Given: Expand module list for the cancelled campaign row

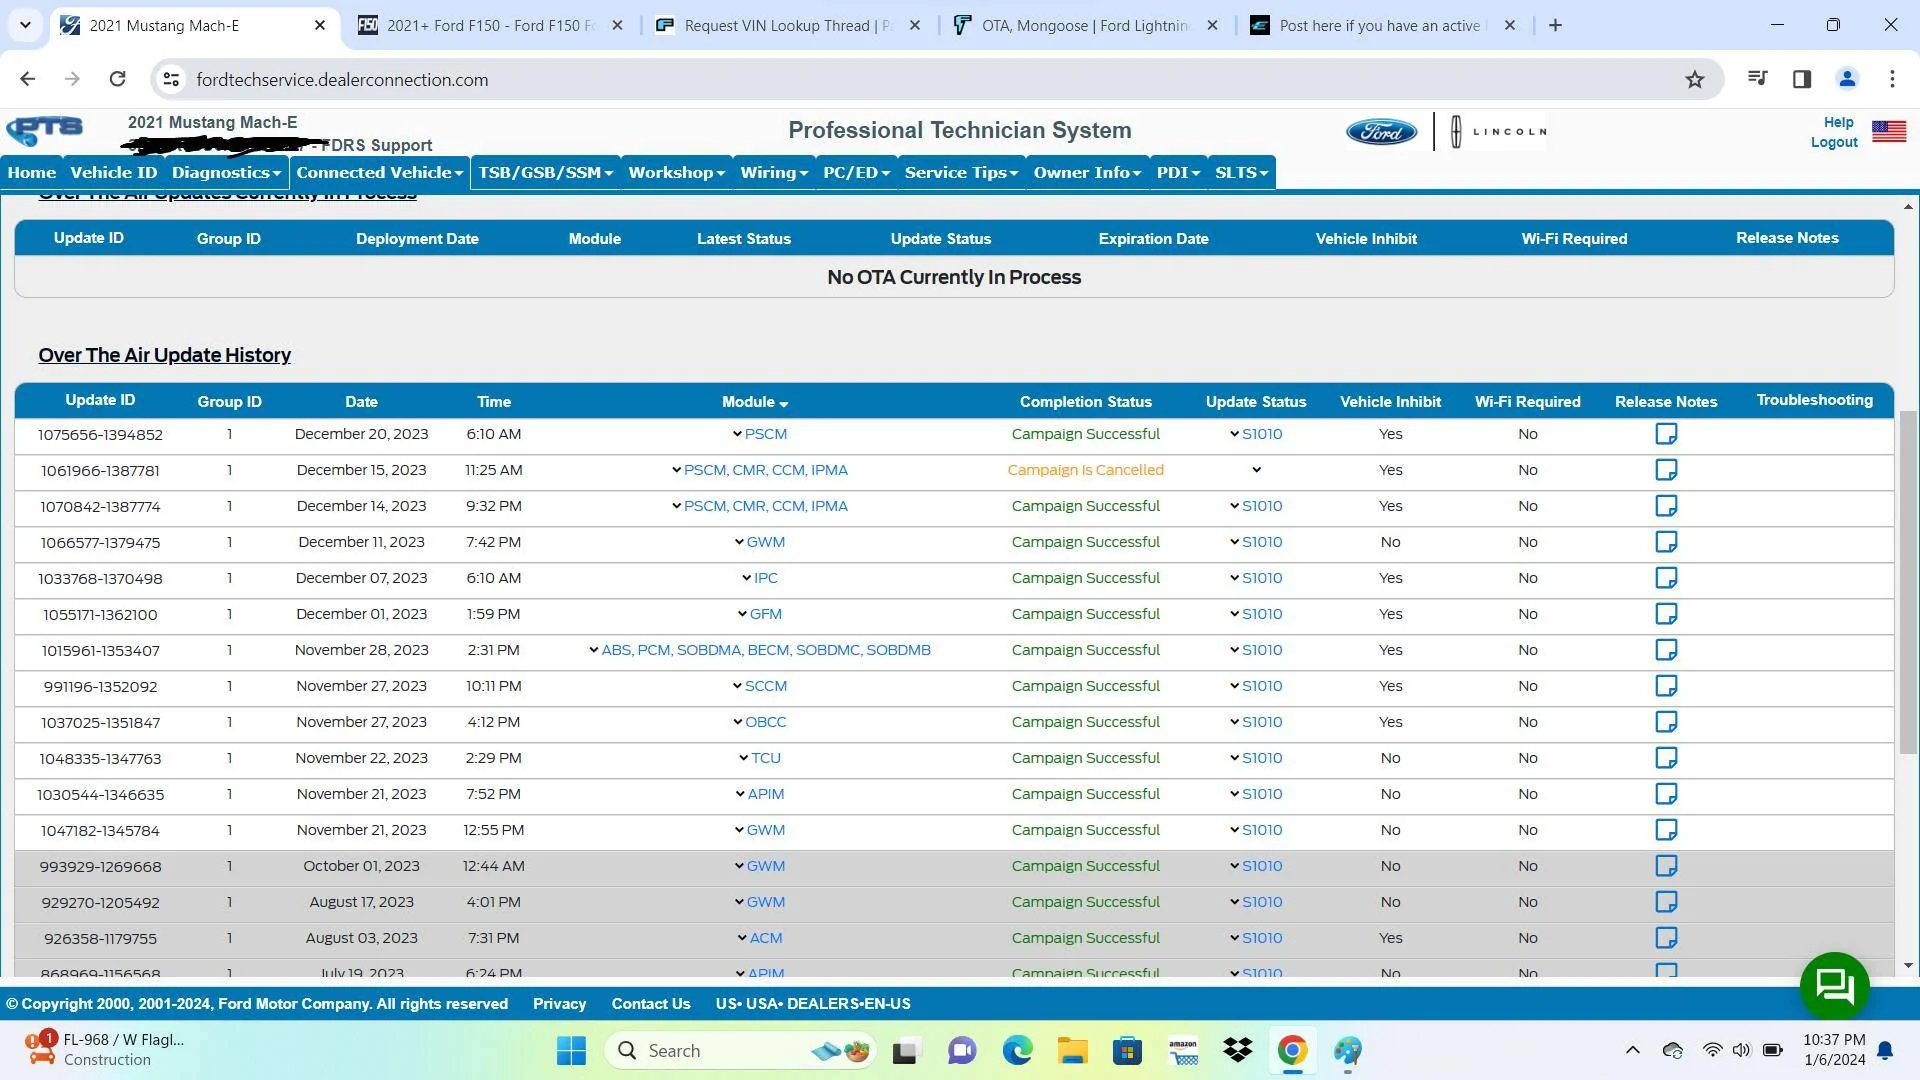Looking at the screenshot, I should click(677, 470).
